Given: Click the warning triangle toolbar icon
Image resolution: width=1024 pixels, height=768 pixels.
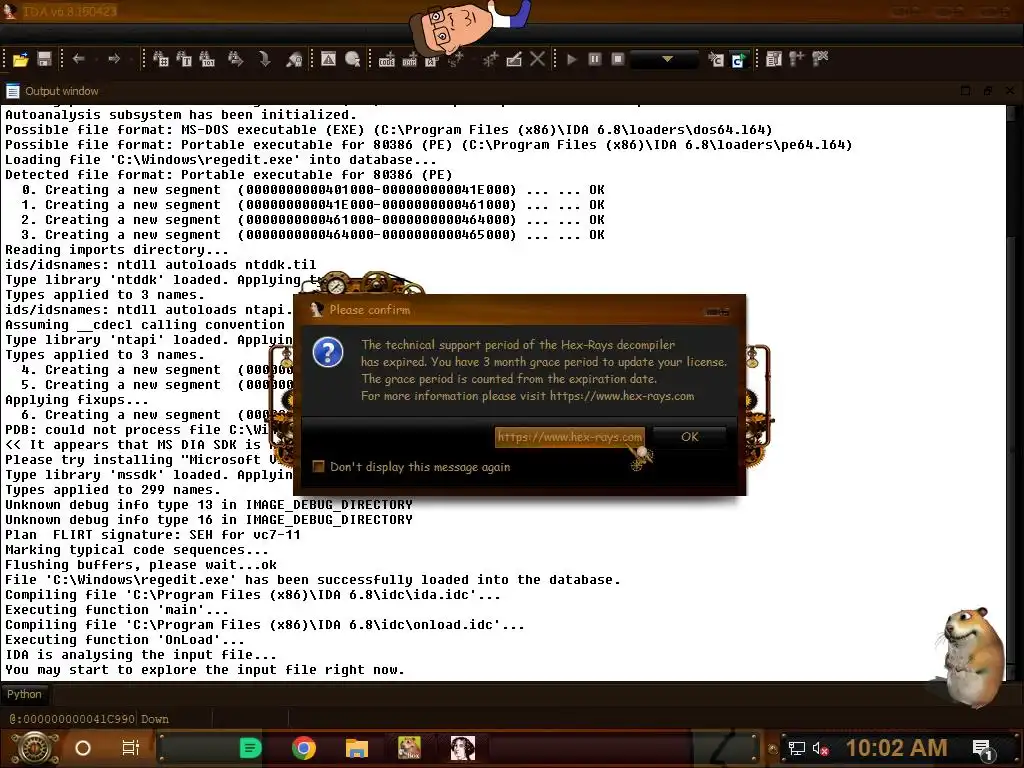Looking at the screenshot, I should point(328,59).
